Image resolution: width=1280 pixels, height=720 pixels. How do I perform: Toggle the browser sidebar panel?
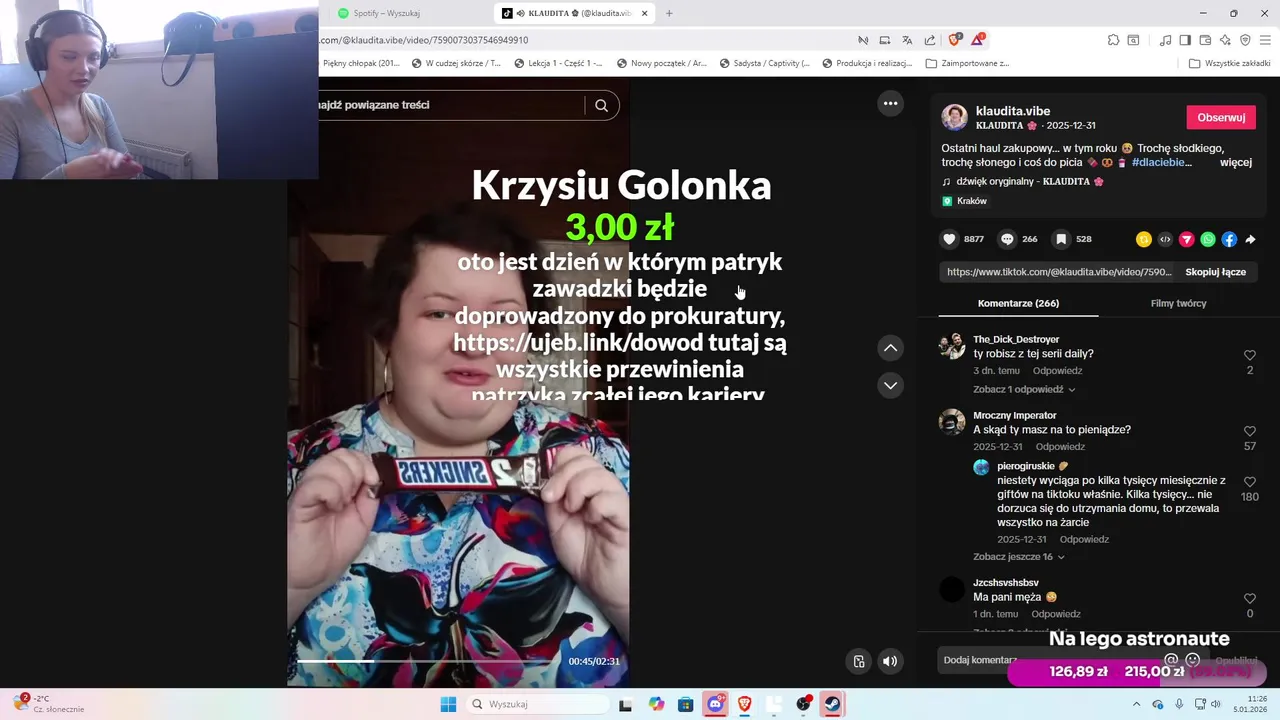coord(1185,40)
